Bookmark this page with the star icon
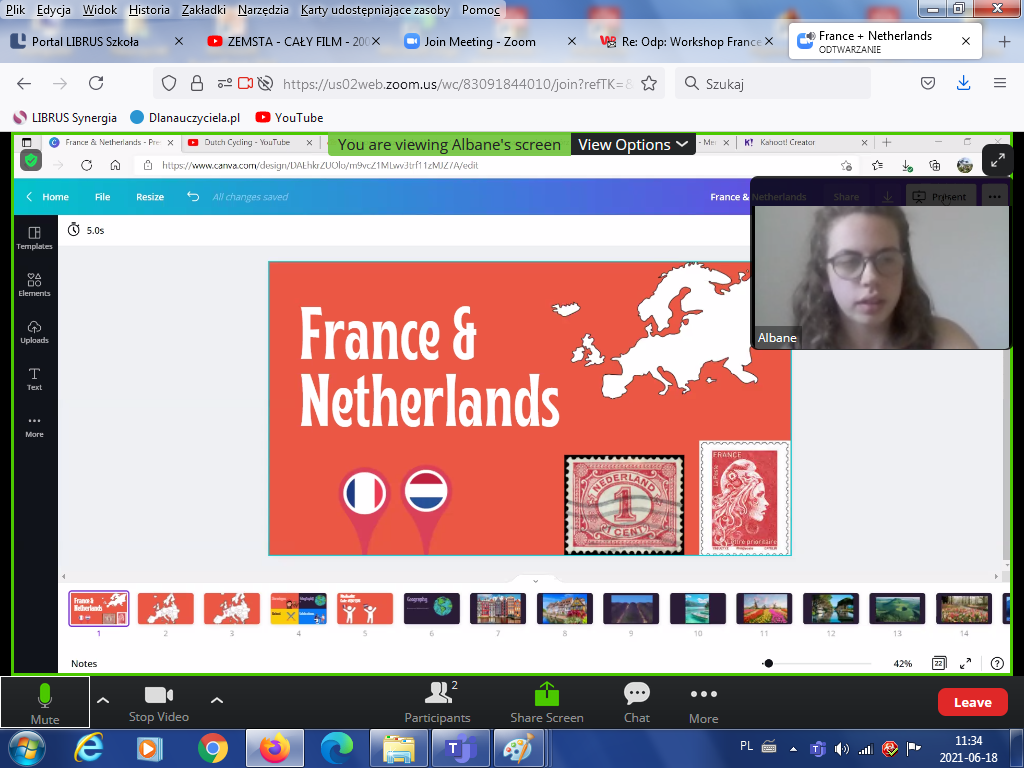The image size is (1024, 768). coord(648,84)
